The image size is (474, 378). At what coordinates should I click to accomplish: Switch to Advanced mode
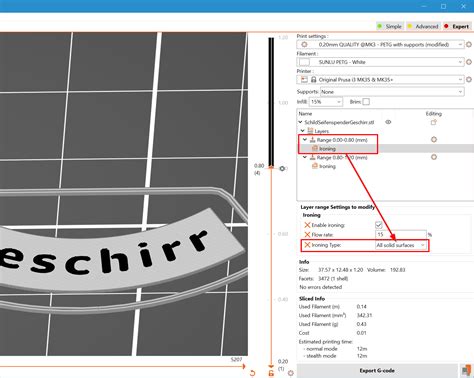click(423, 26)
